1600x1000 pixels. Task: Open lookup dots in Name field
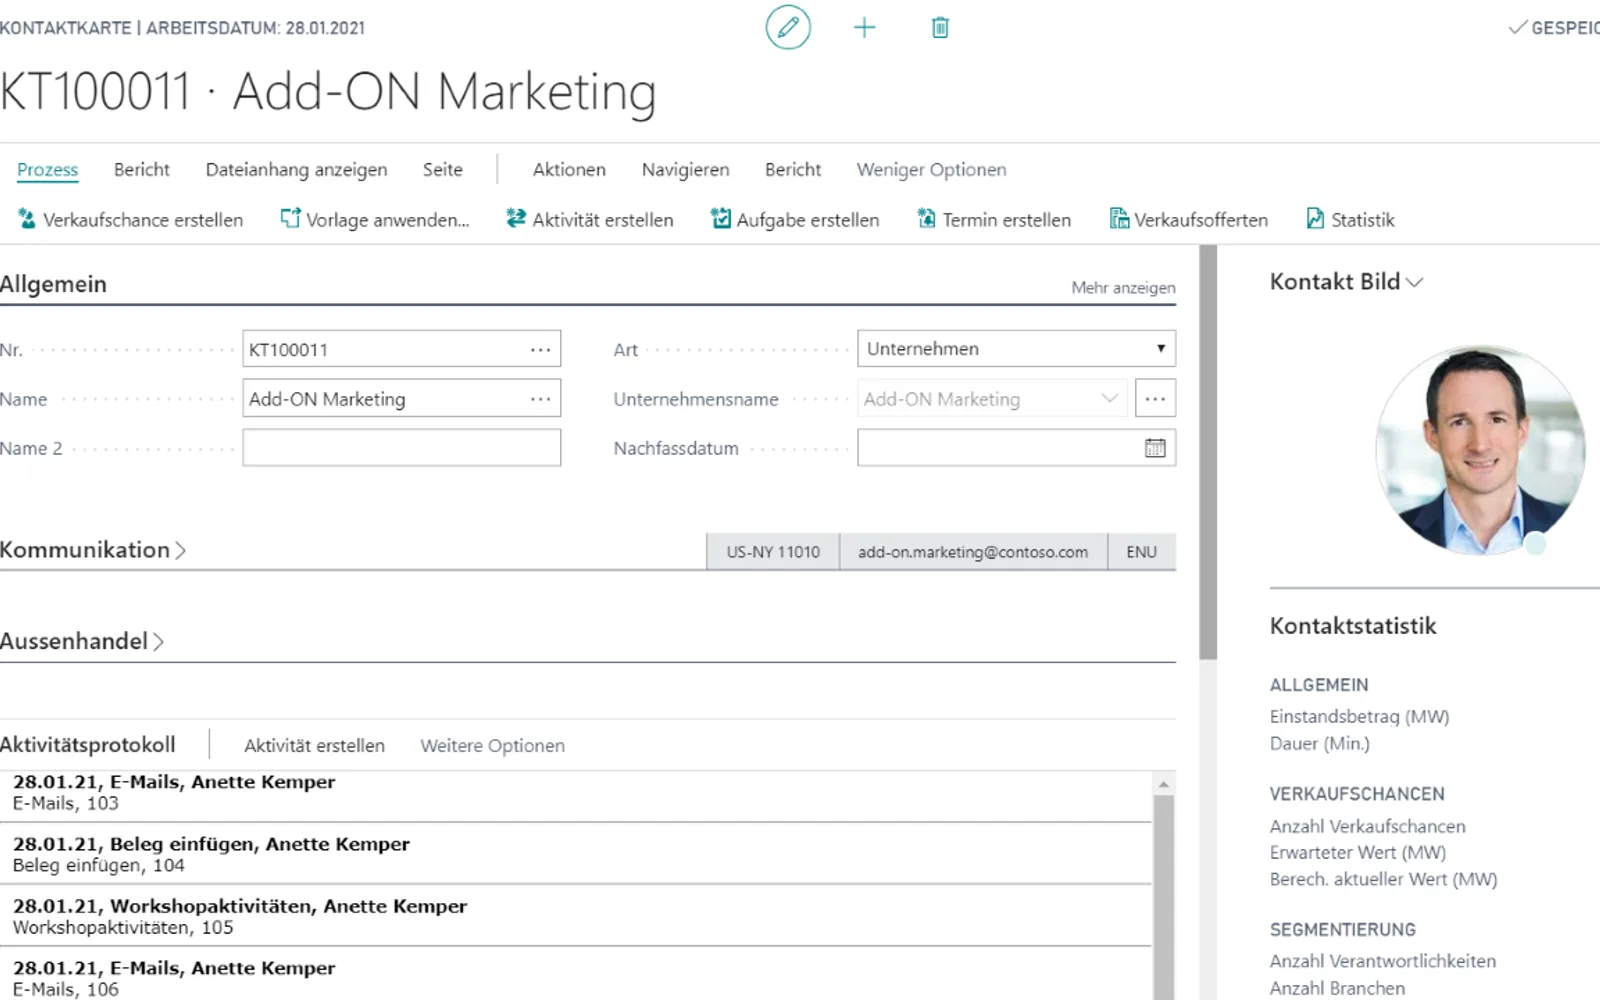pos(540,398)
